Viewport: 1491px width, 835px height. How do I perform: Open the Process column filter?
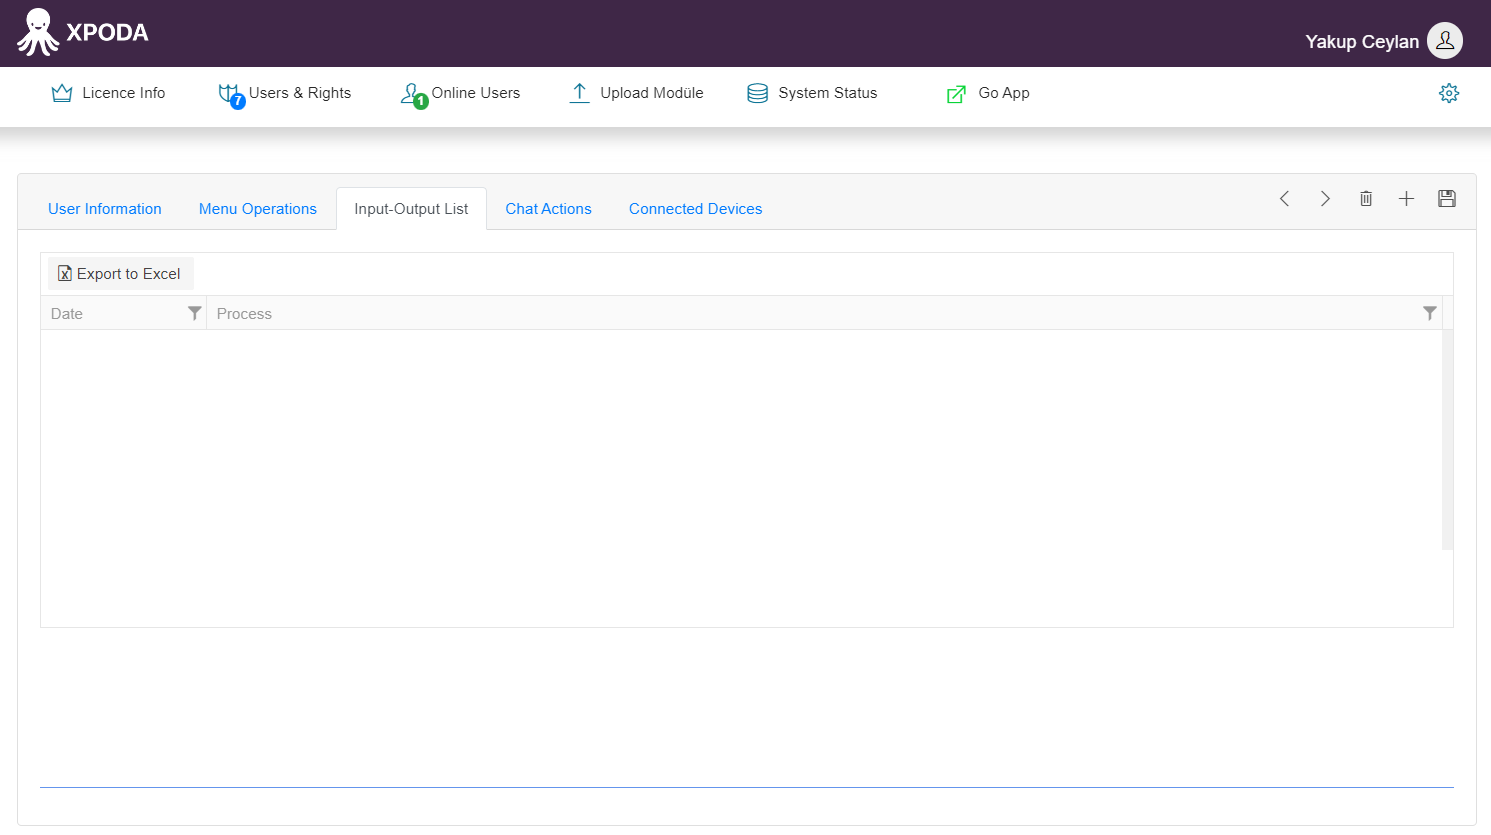point(1430,313)
